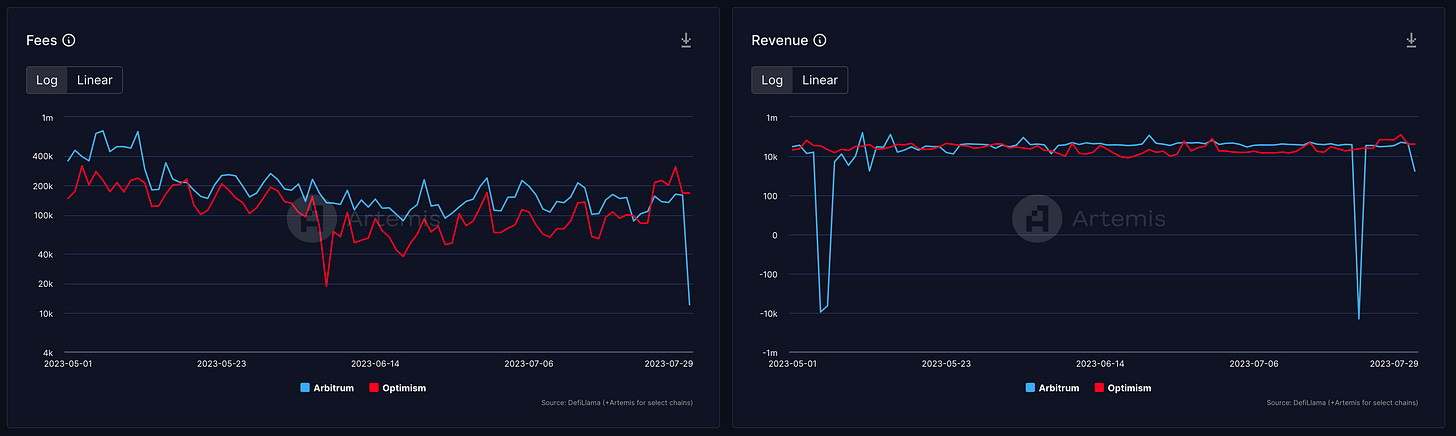
Task: Download the Fees chart data
Action: pos(686,40)
